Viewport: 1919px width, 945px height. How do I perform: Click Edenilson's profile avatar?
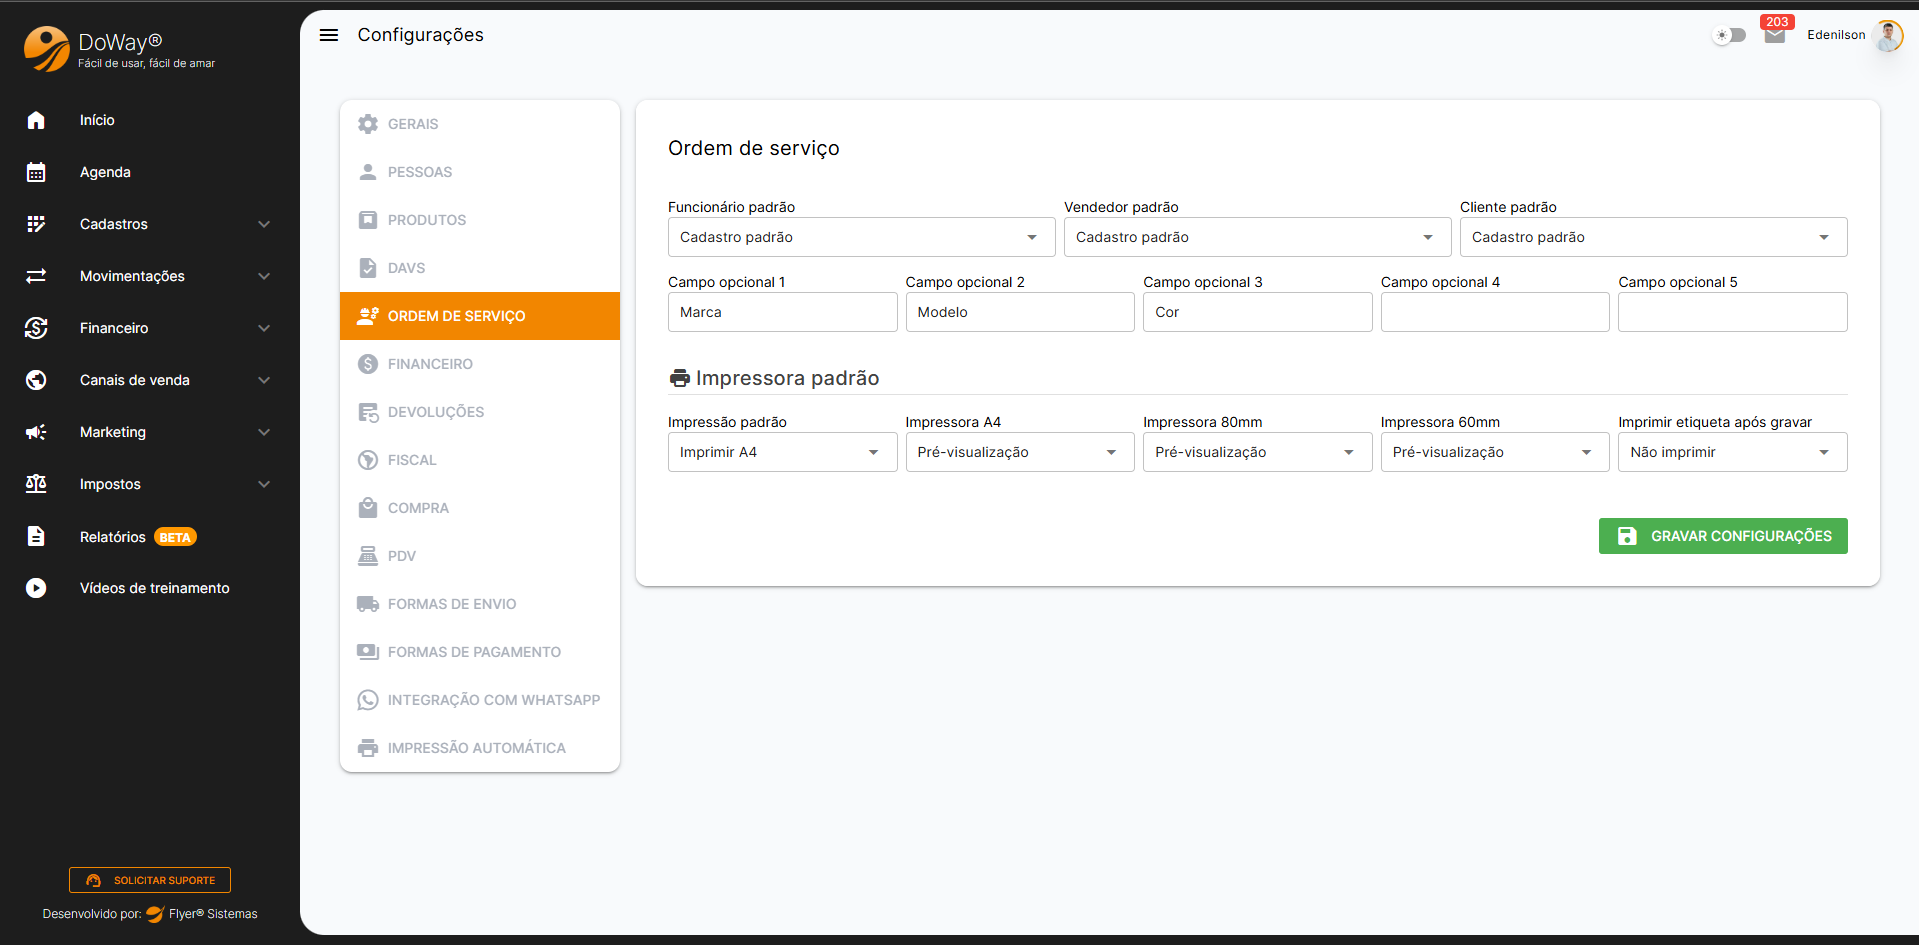tap(1887, 36)
